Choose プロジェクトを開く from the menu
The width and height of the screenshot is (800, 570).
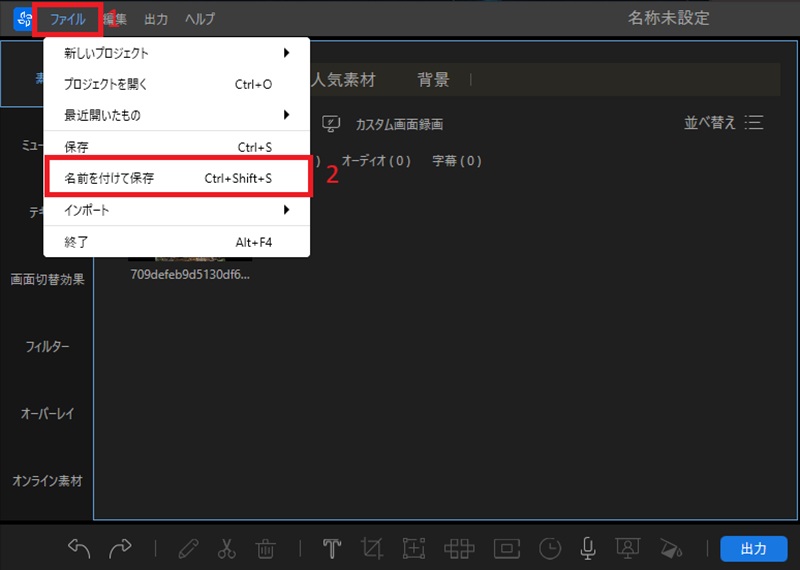pyautogui.click(x=177, y=84)
